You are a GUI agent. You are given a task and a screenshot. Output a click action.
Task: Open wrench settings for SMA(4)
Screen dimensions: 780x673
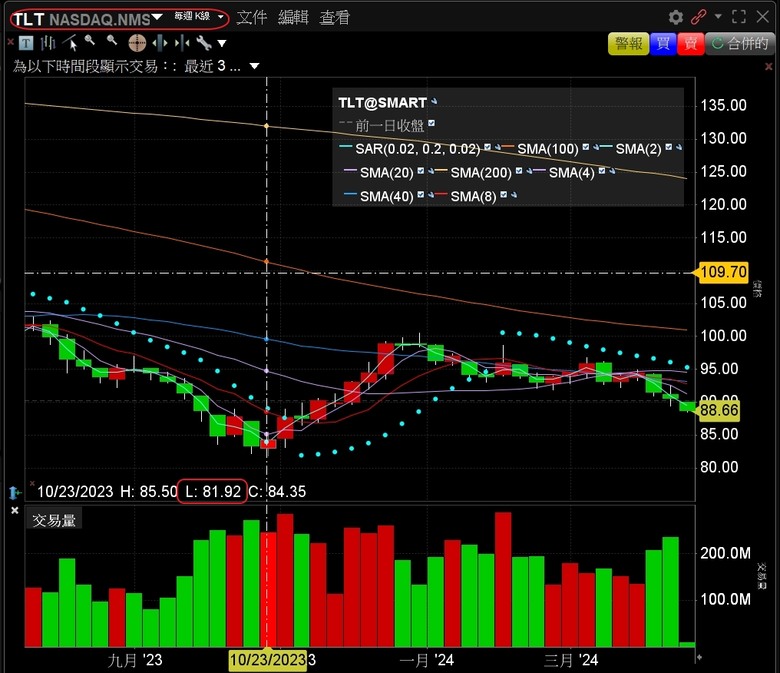point(612,171)
